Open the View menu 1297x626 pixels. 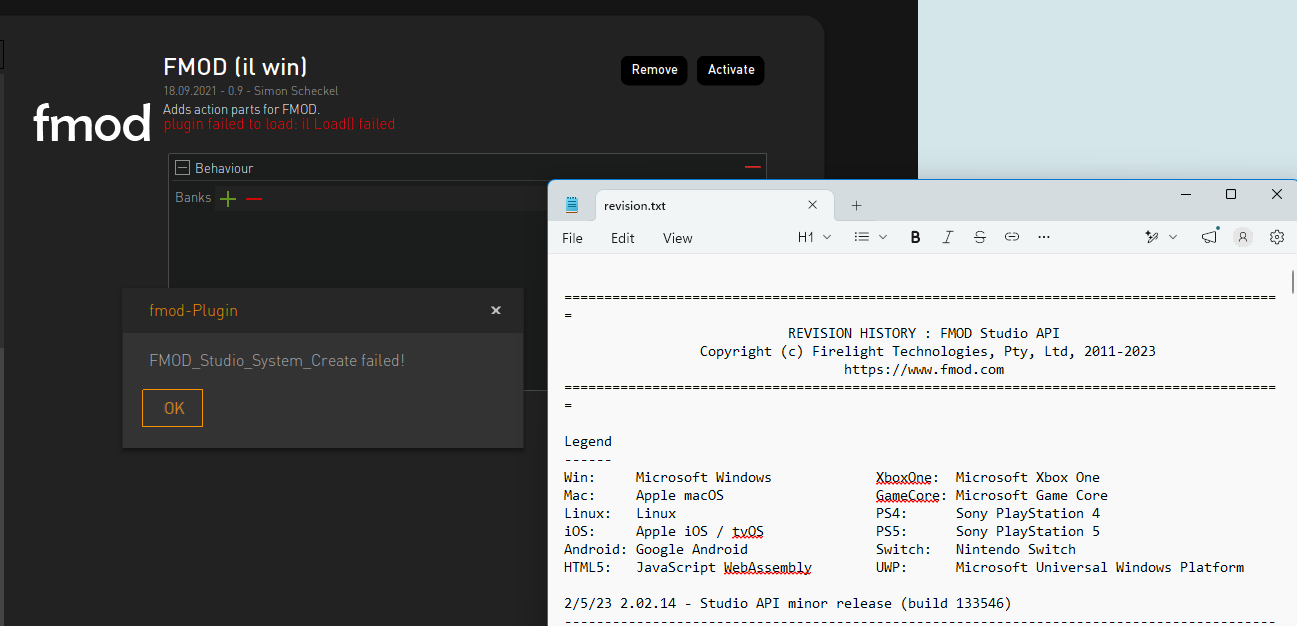pyautogui.click(x=677, y=238)
